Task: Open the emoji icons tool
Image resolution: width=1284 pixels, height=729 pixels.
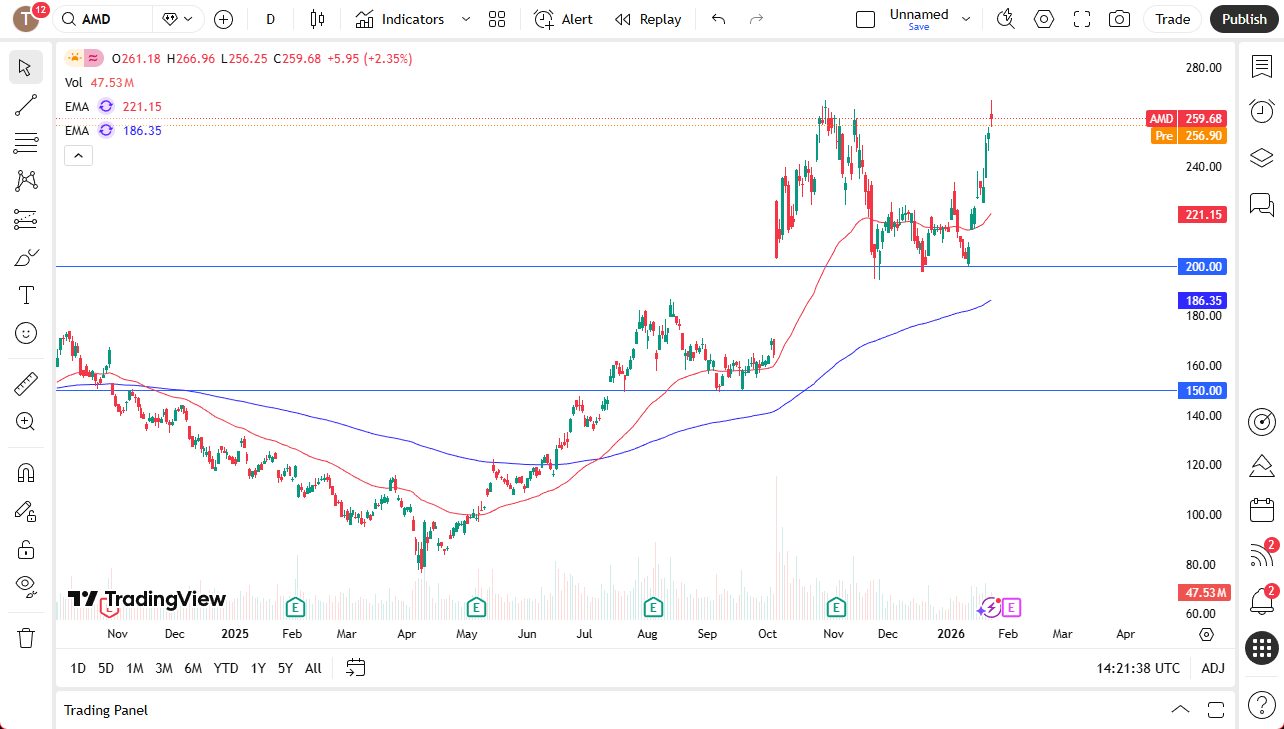Action: point(26,333)
